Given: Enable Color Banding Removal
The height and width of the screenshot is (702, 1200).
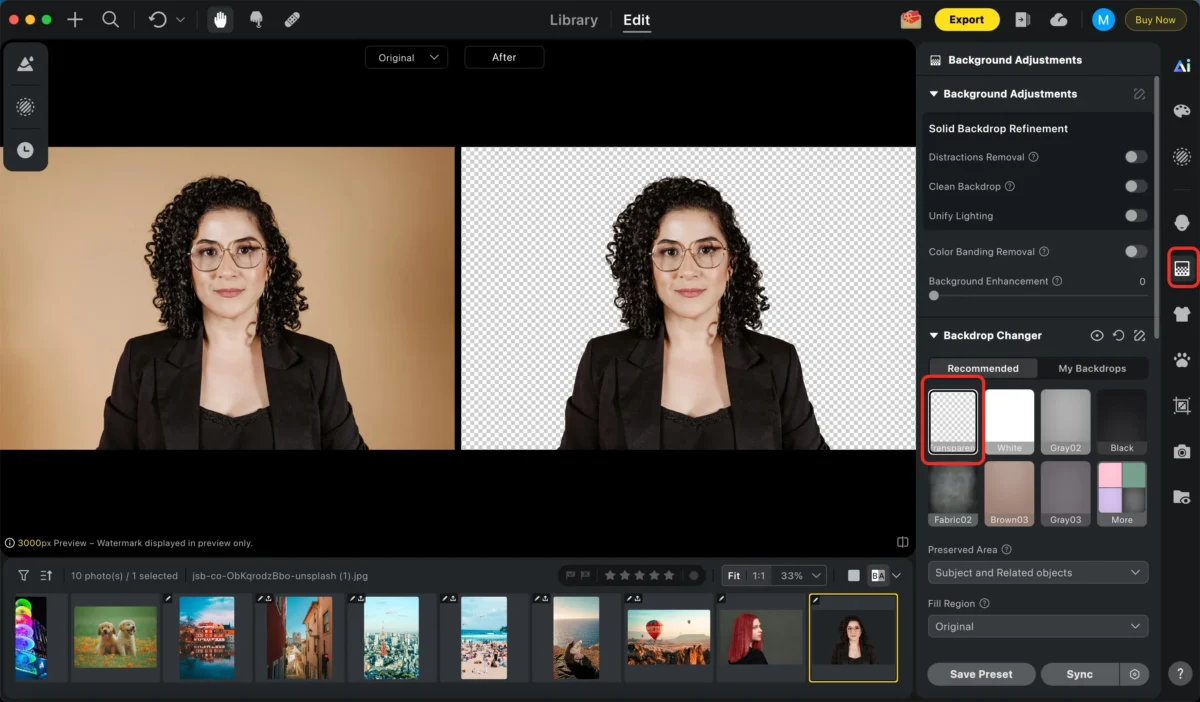Looking at the screenshot, I should point(1135,251).
